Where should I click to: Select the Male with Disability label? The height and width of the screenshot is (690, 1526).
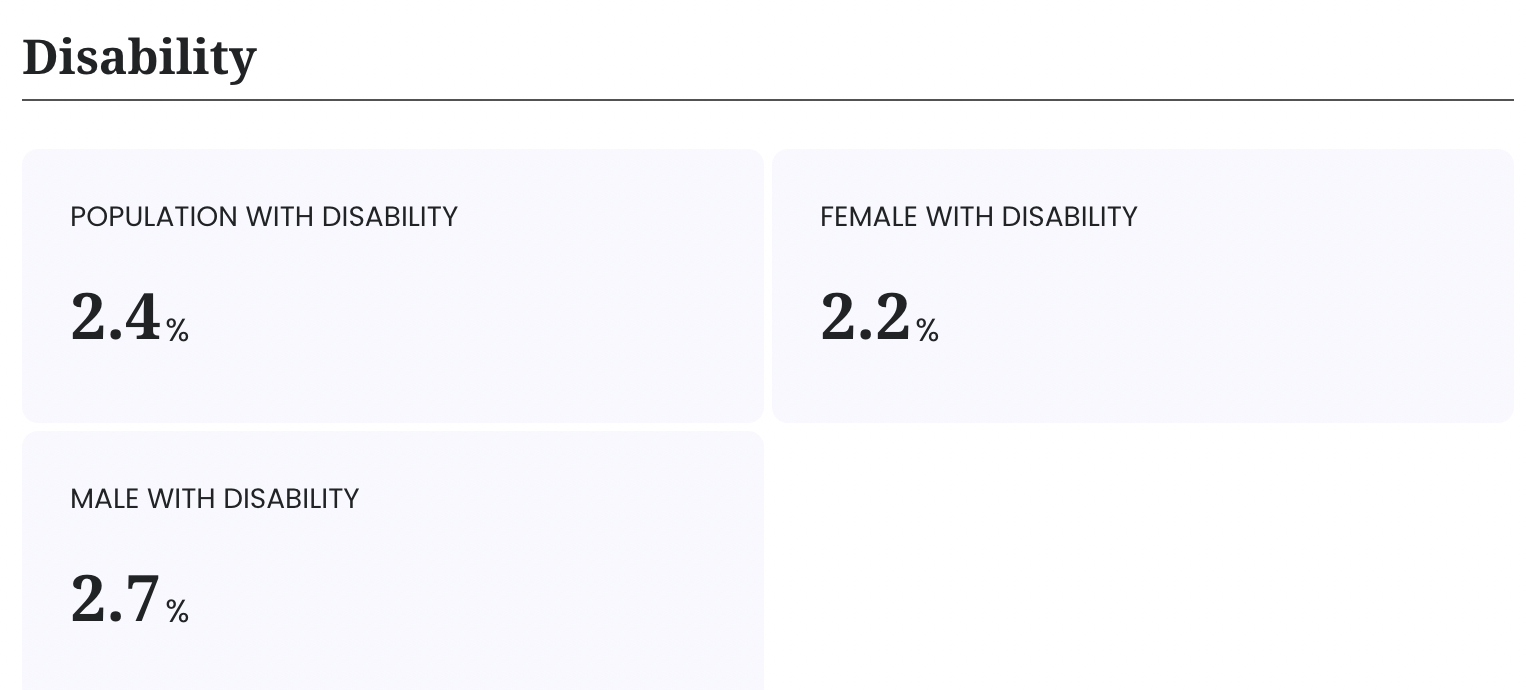(x=214, y=499)
